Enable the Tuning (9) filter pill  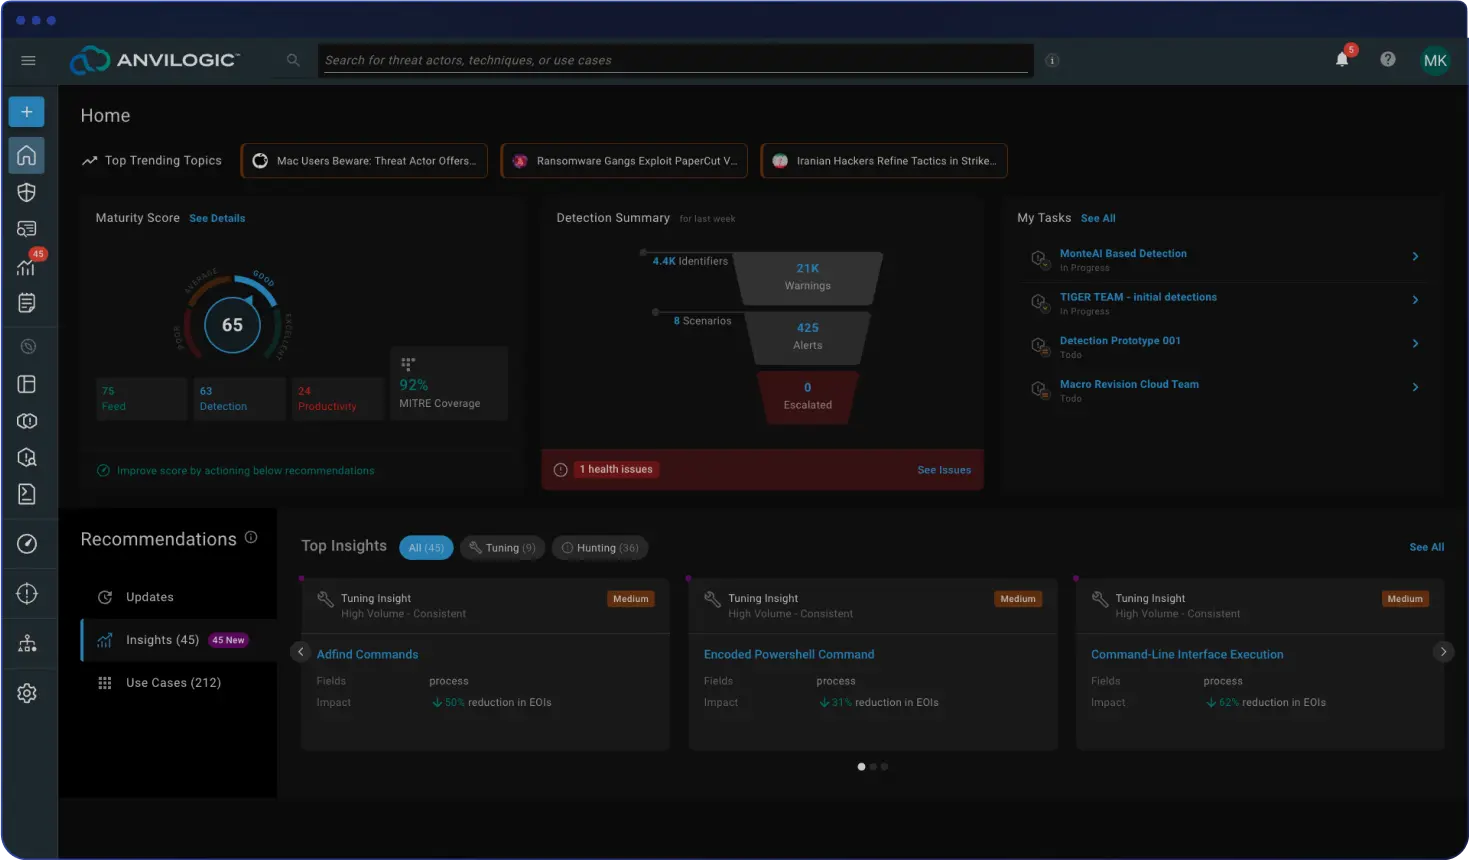coord(502,547)
